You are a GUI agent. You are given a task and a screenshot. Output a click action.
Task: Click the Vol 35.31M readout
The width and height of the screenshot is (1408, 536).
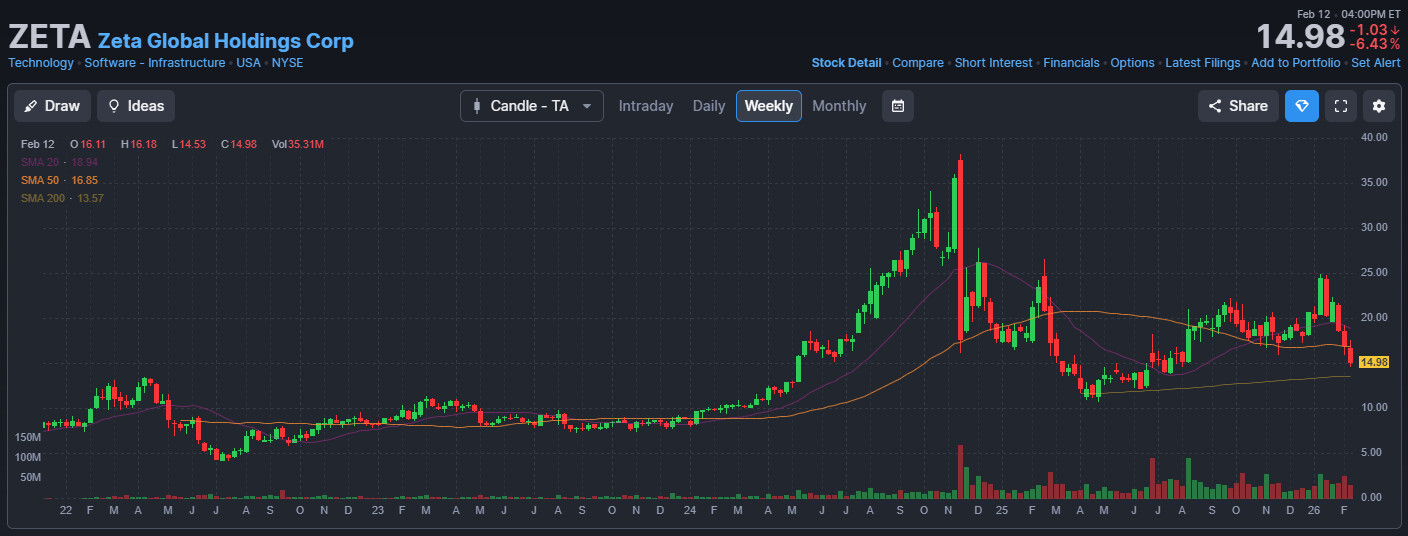pos(297,144)
